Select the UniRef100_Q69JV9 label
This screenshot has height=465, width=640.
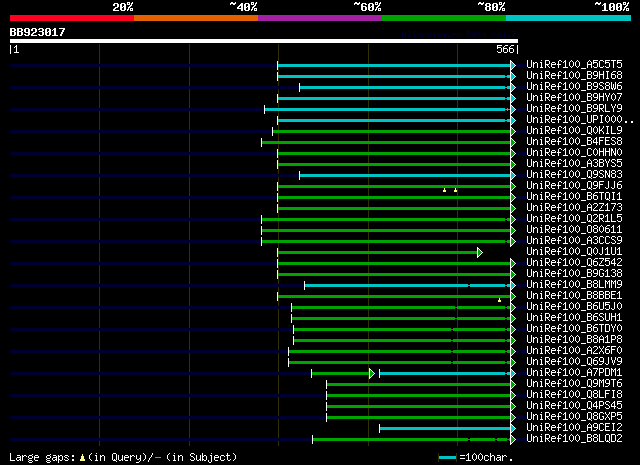coord(574,362)
